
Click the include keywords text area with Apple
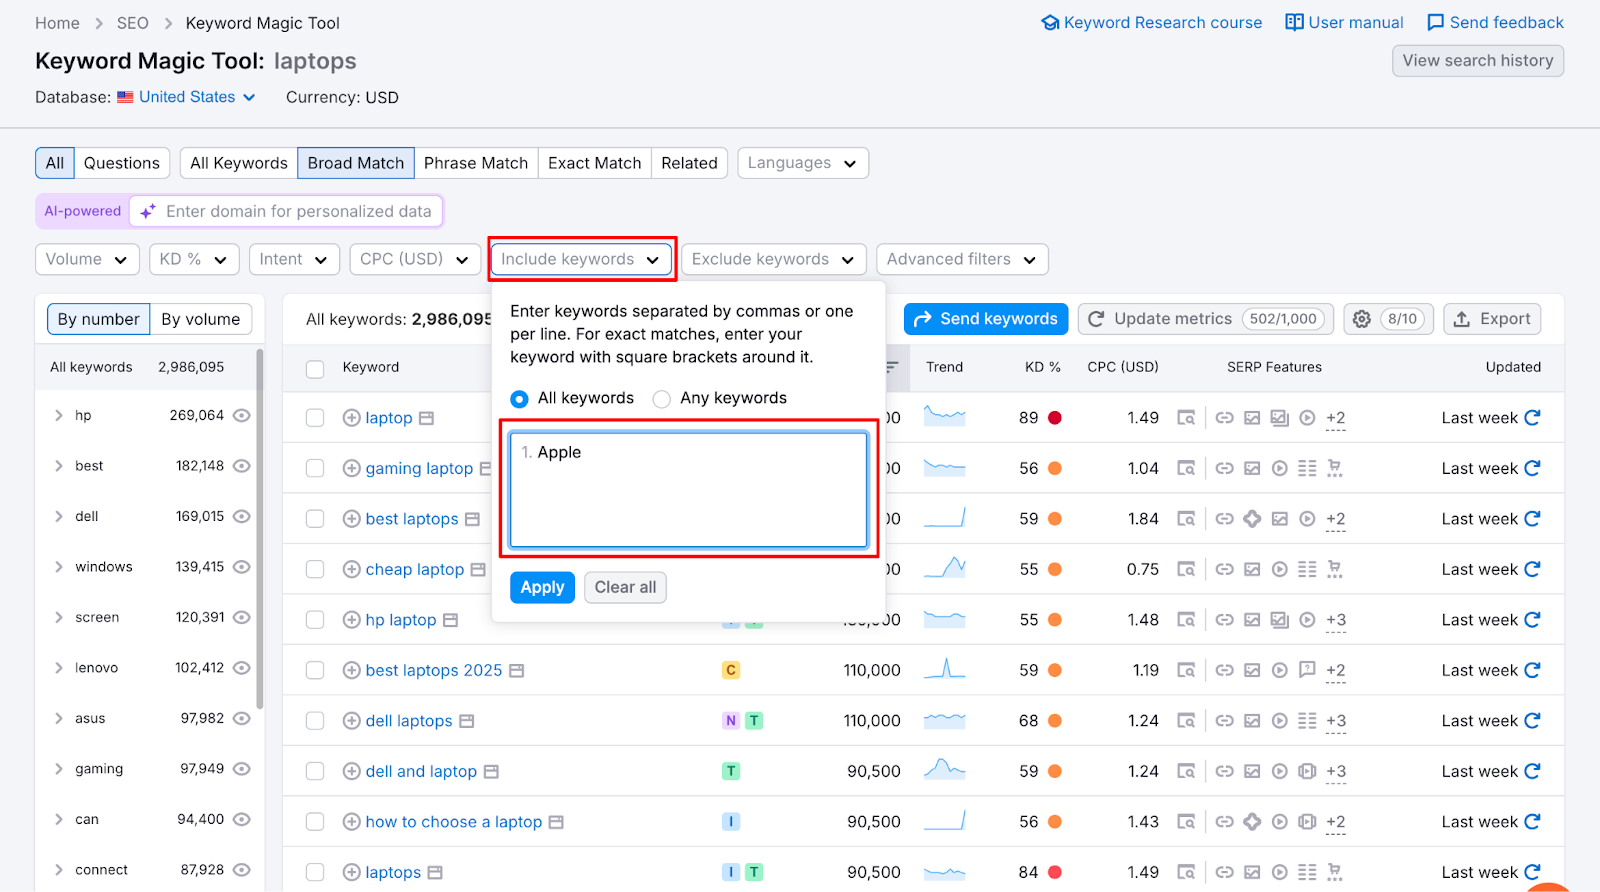click(689, 490)
